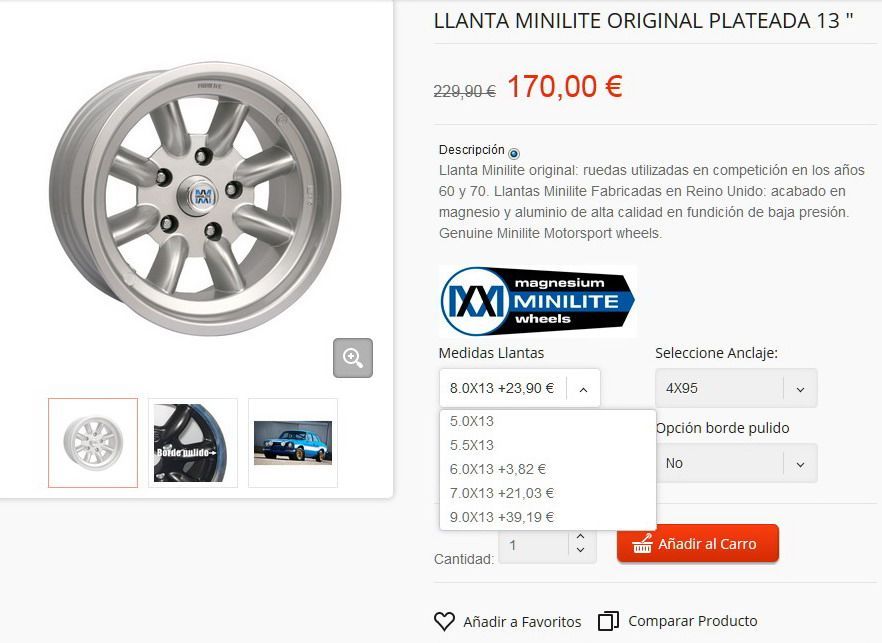
Task: Click the compare product squares icon
Action: [x=608, y=620]
